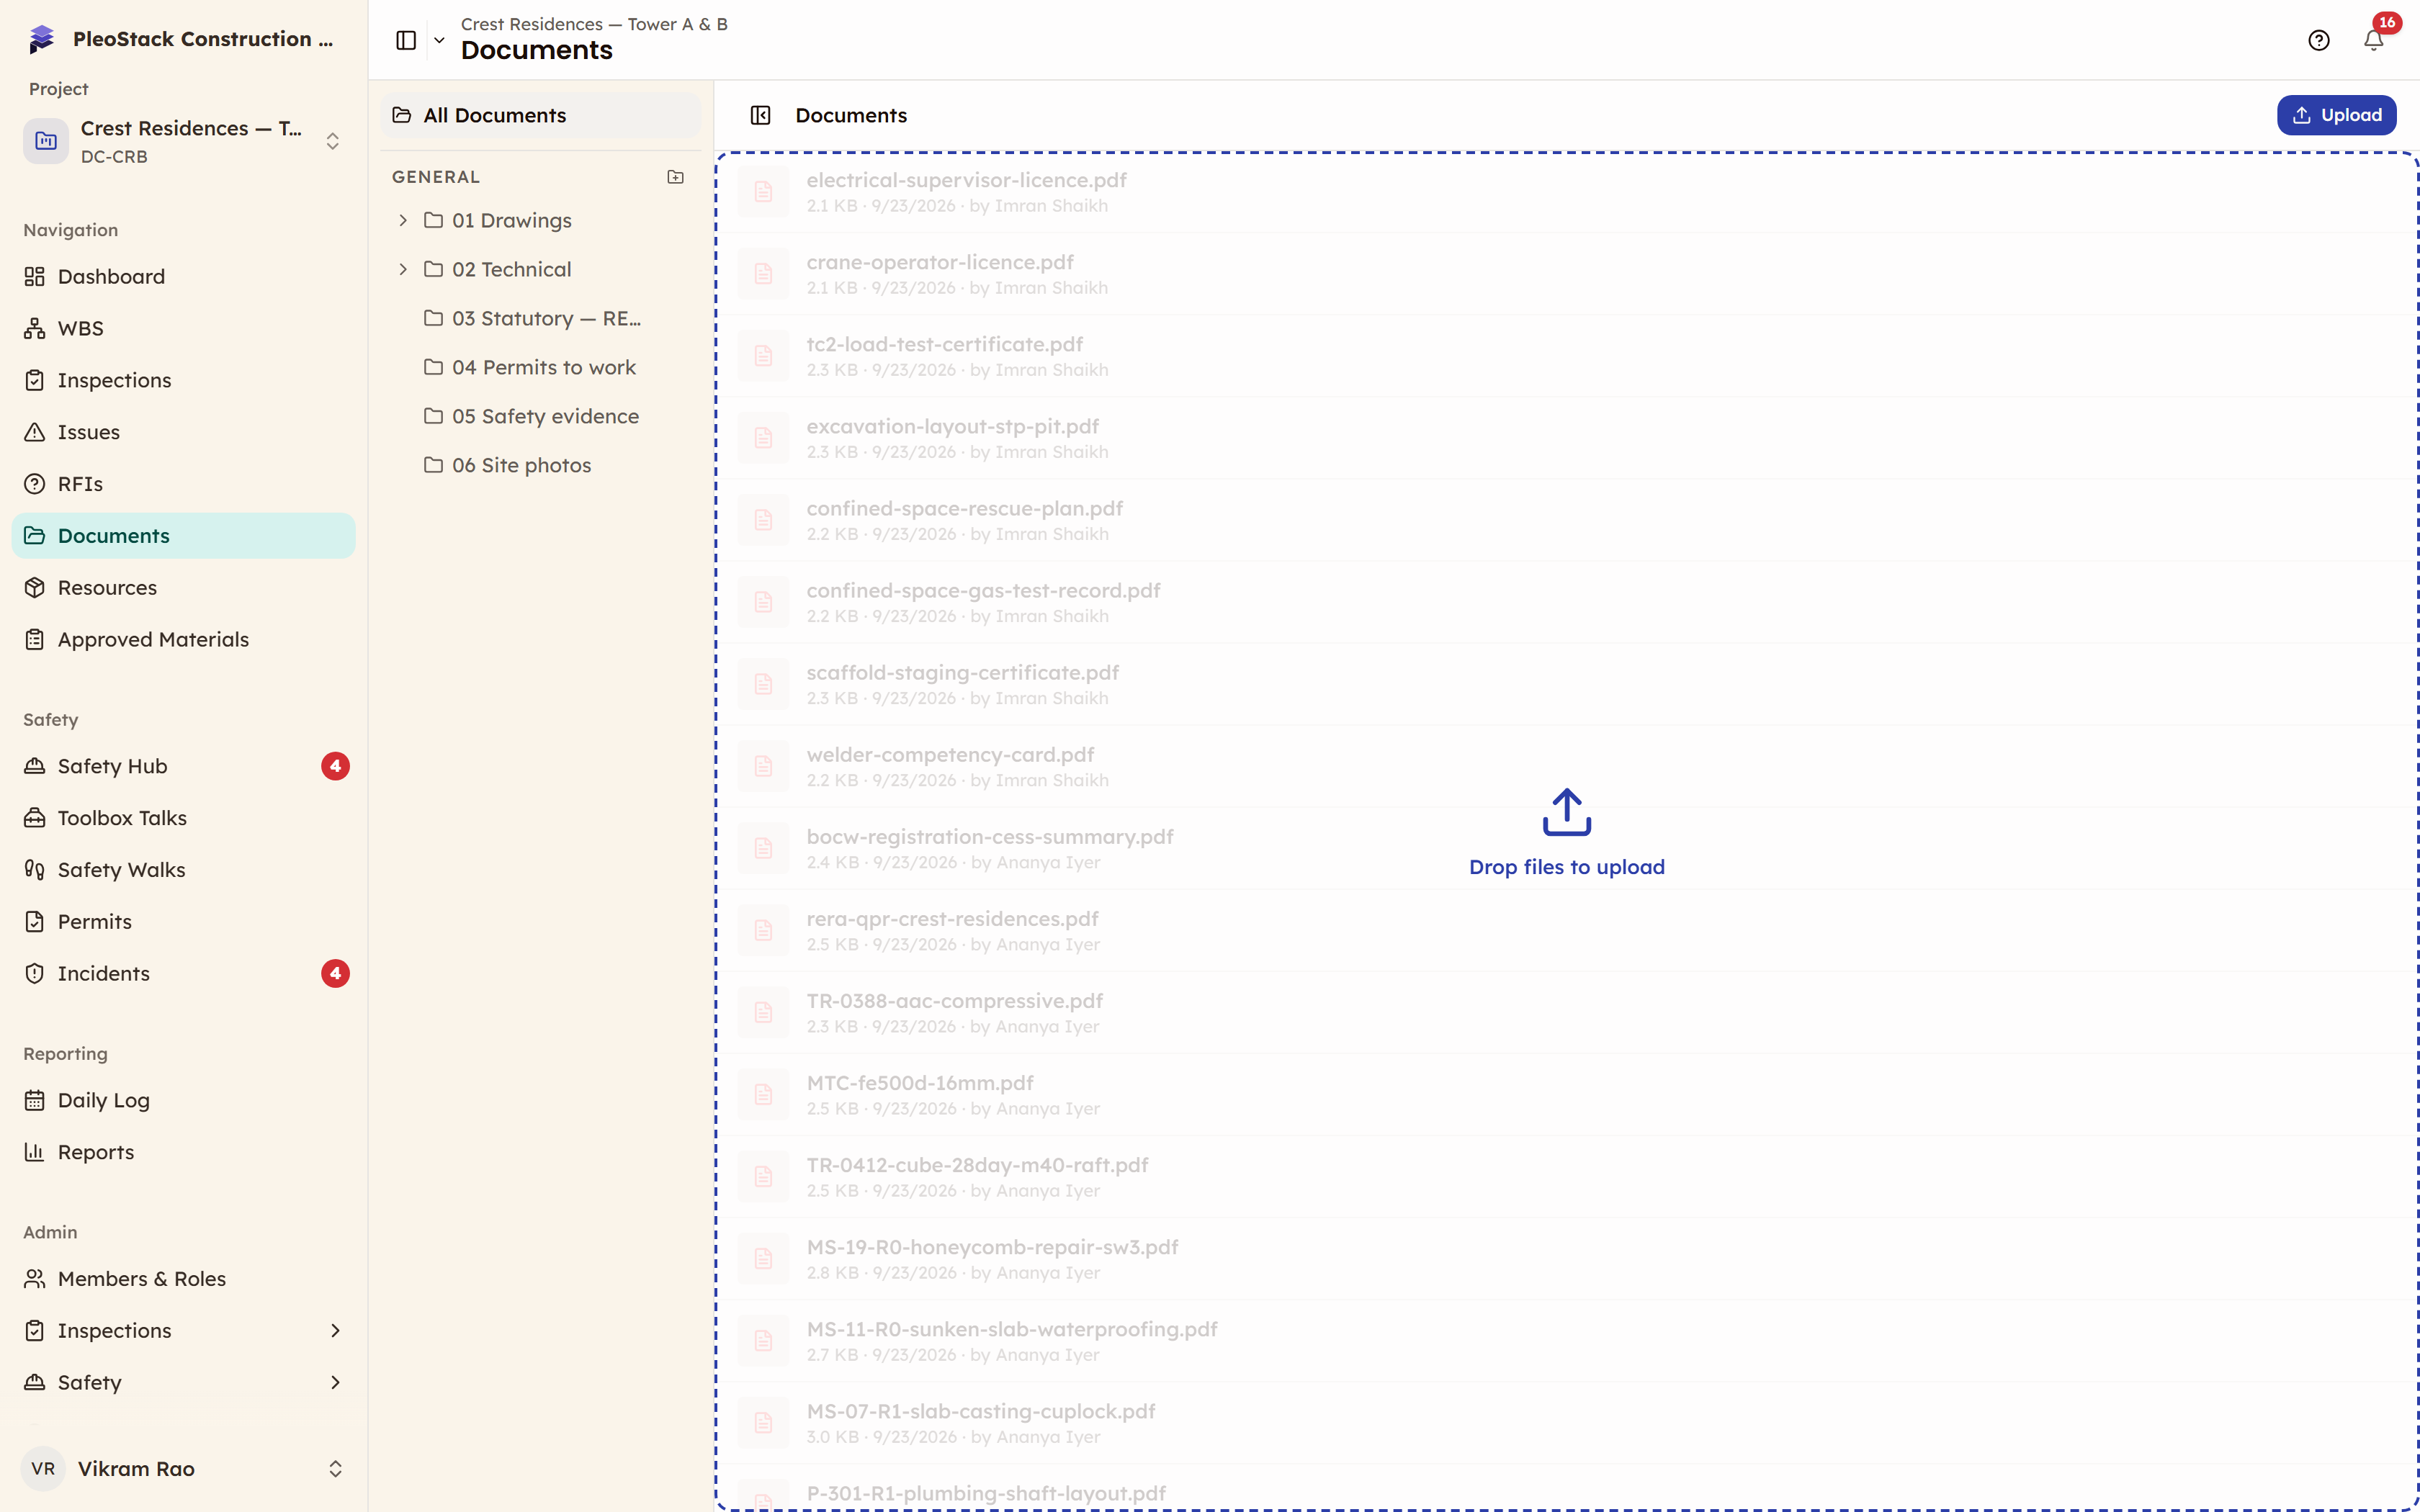Click the new folder icon beside GENERAL
The image size is (2420, 1512).
[676, 177]
